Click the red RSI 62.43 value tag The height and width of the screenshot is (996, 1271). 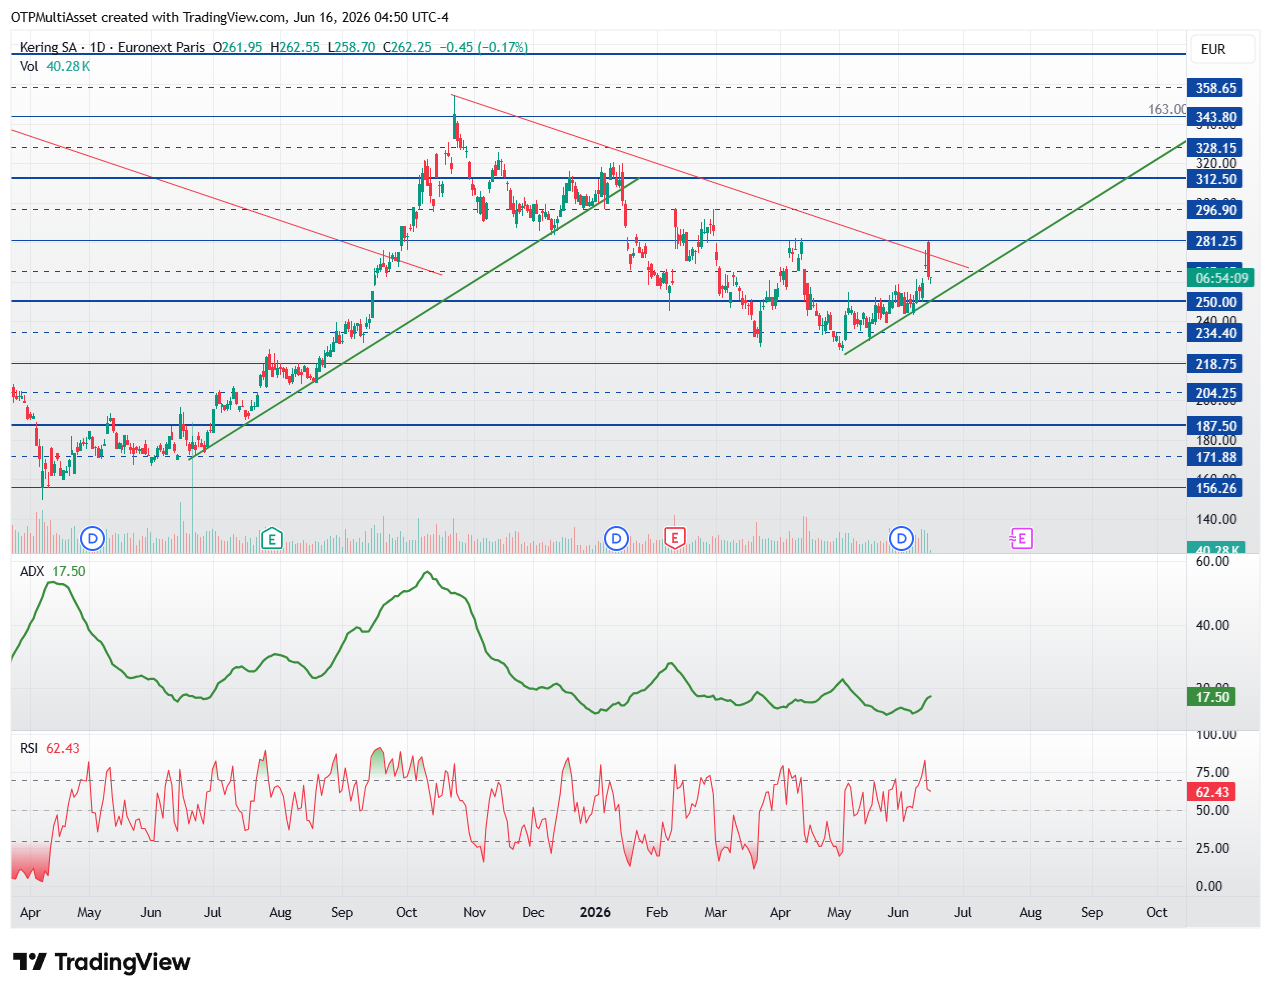1212,792
